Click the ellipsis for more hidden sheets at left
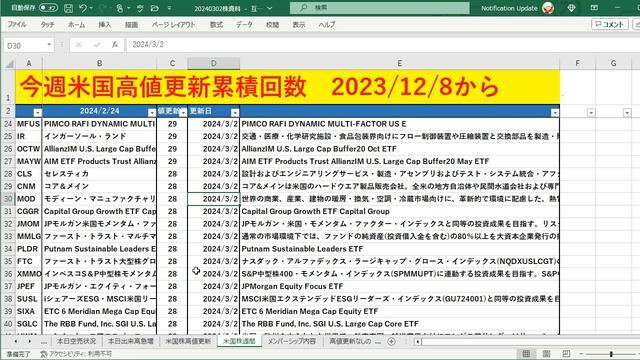Image resolution: width=640 pixels, height=360 pixels. pyautogui.click(x=44, y=342)
